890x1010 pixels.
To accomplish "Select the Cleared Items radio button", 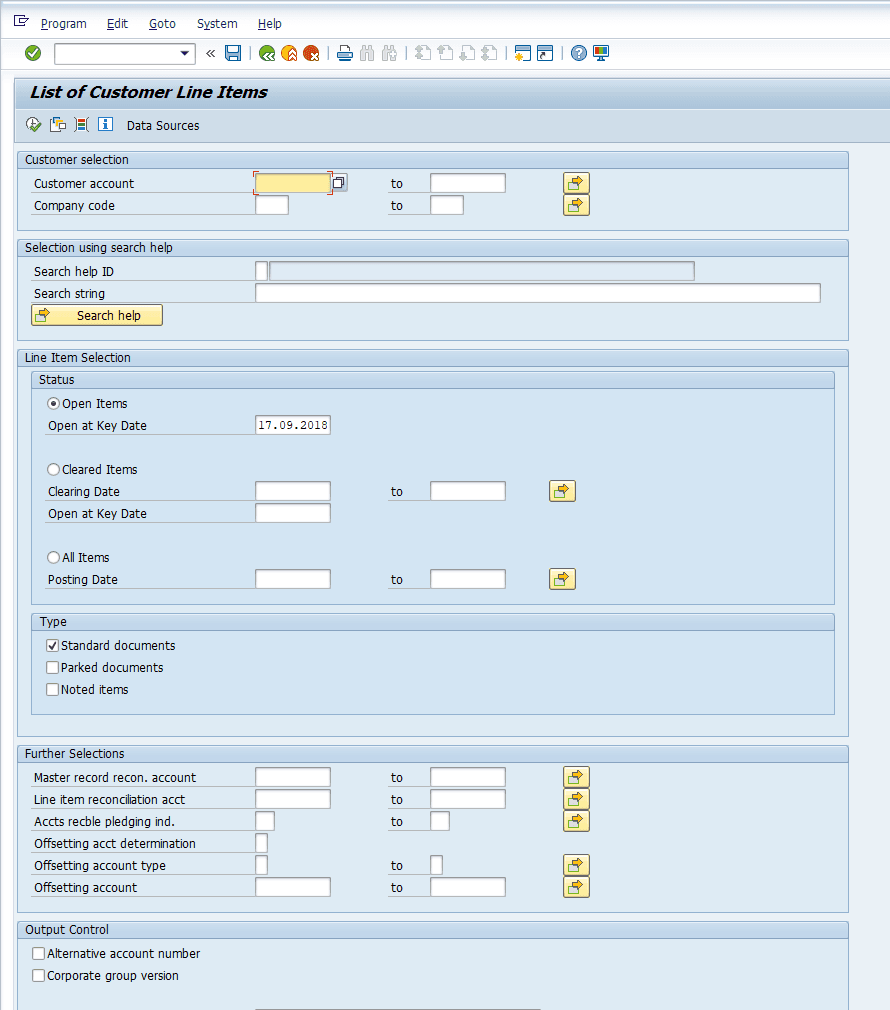I will click(53, 470).
